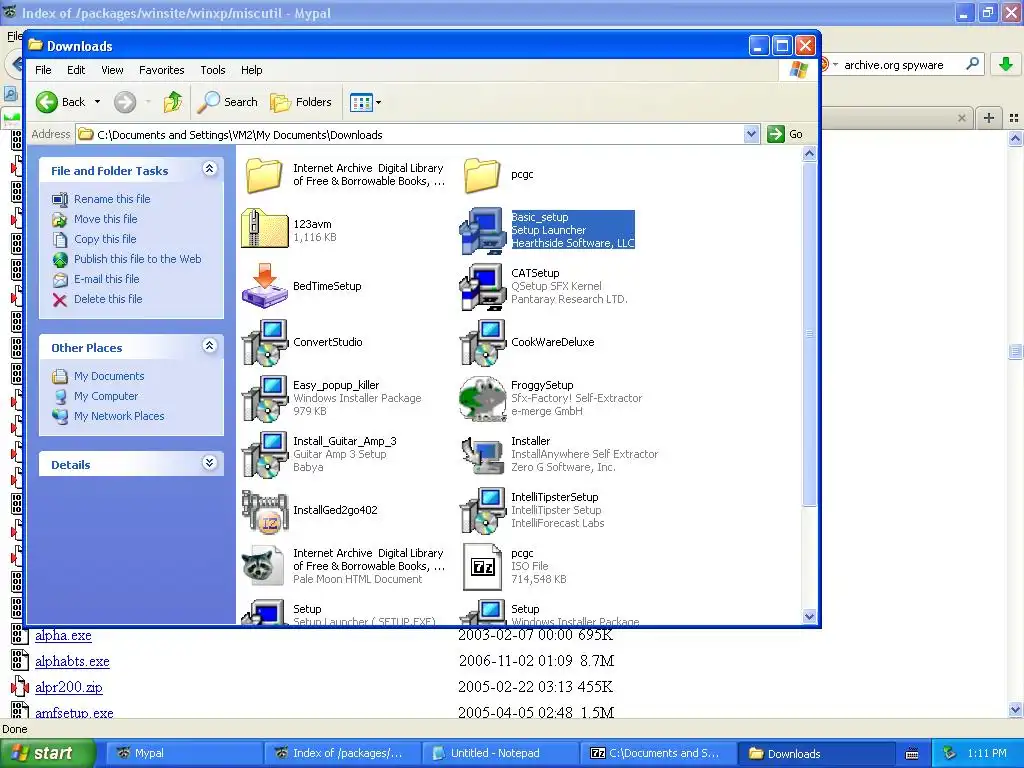
Task: Select the pcgc folder icon
Action: click(x=482, y=174)
